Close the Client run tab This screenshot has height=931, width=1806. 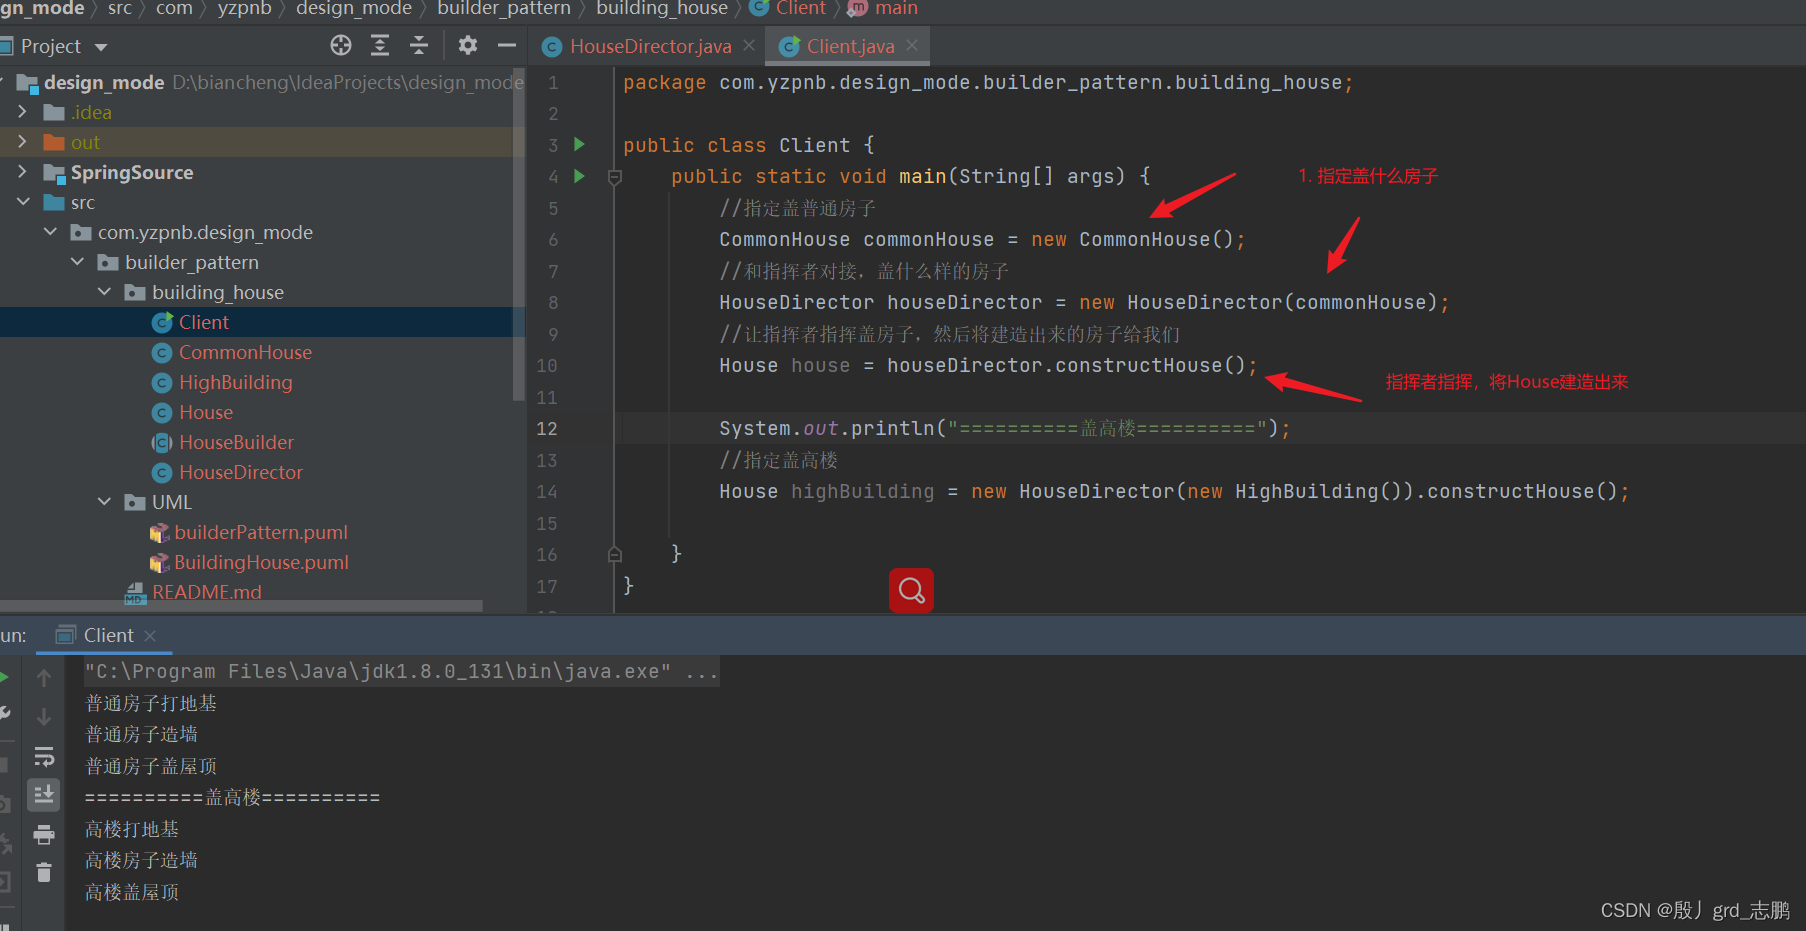[150, 636]
